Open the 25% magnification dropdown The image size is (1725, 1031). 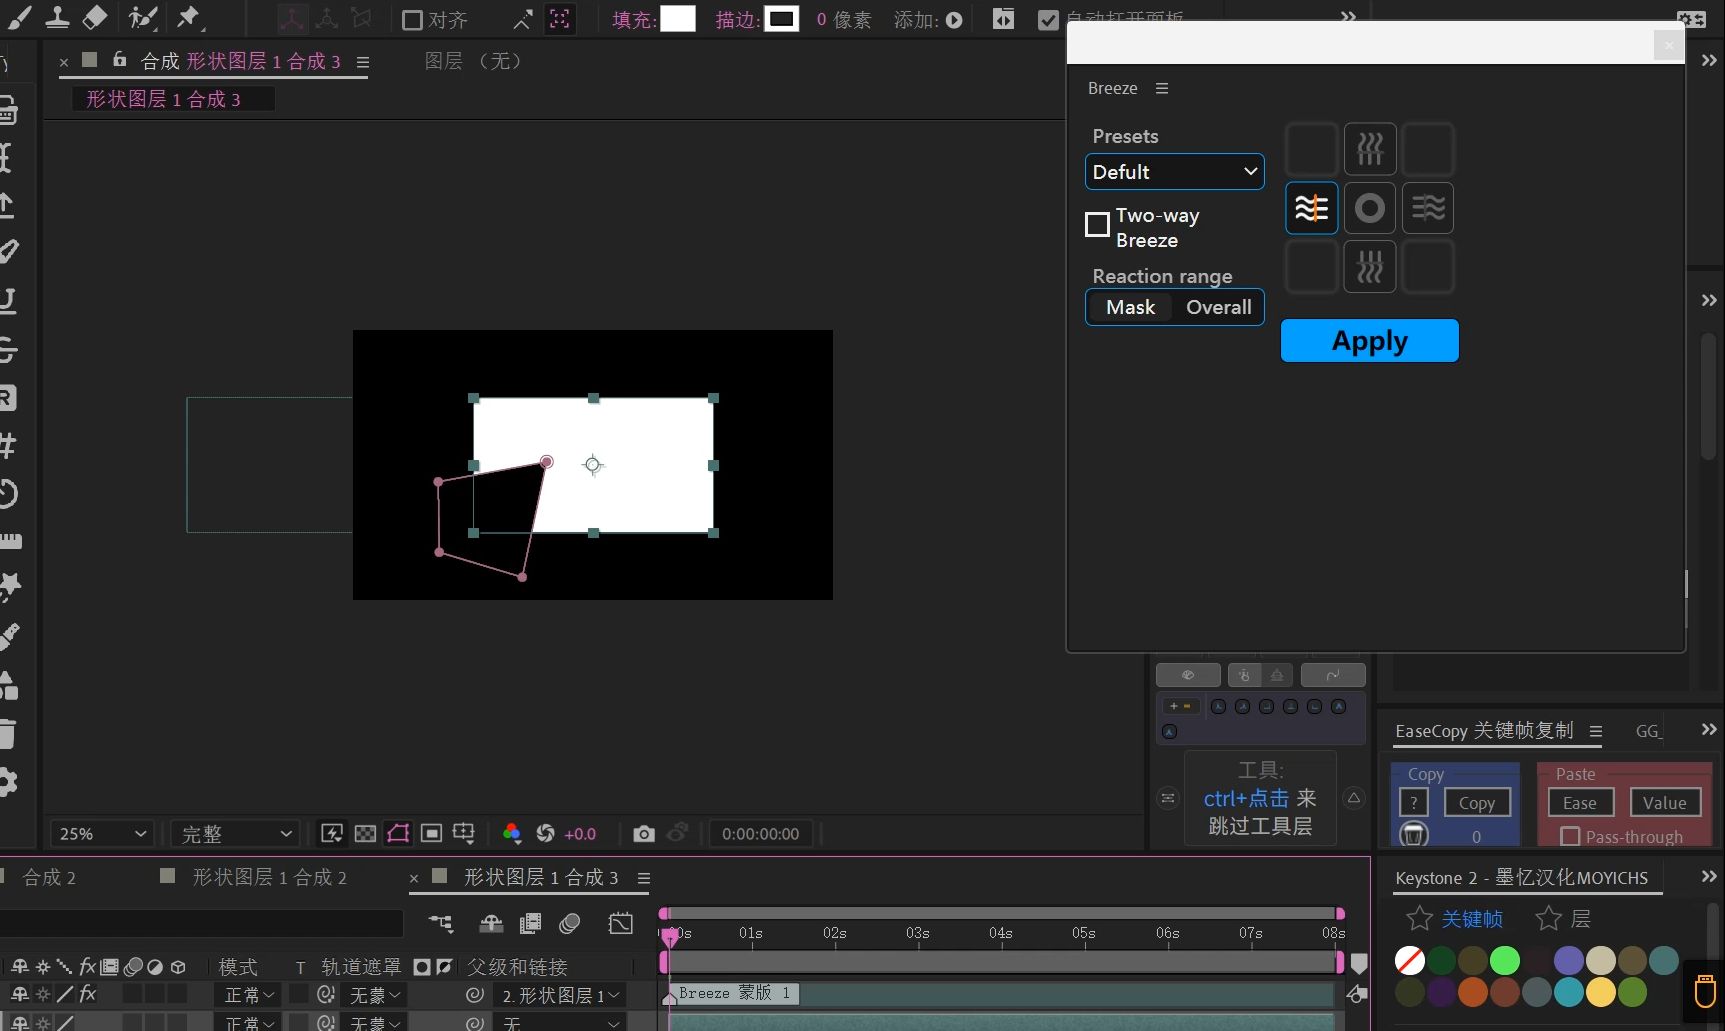tap(103, 833)
